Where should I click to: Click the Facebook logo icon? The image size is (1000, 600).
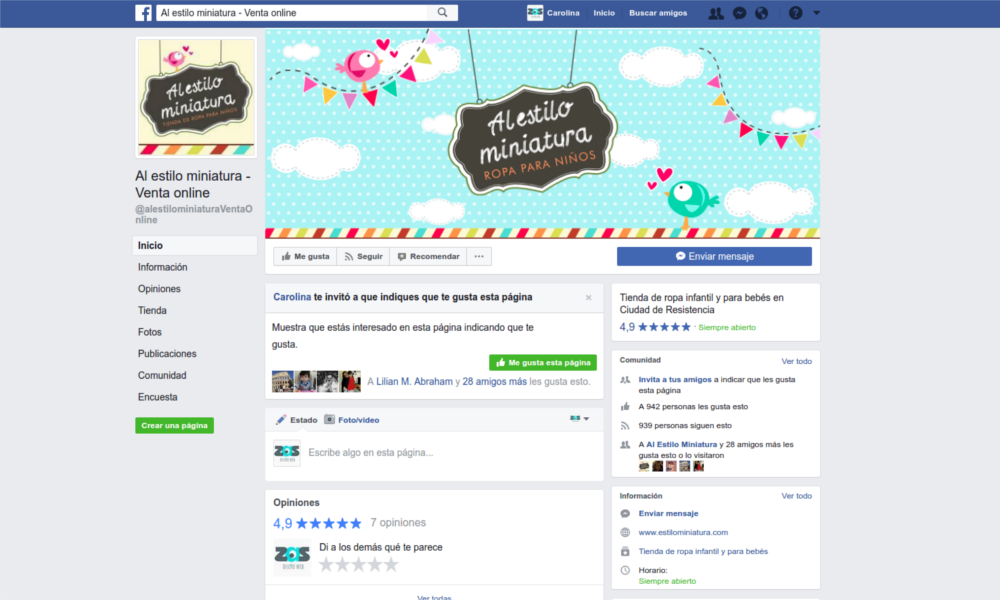pyautogui.click(x=143, y=13)
